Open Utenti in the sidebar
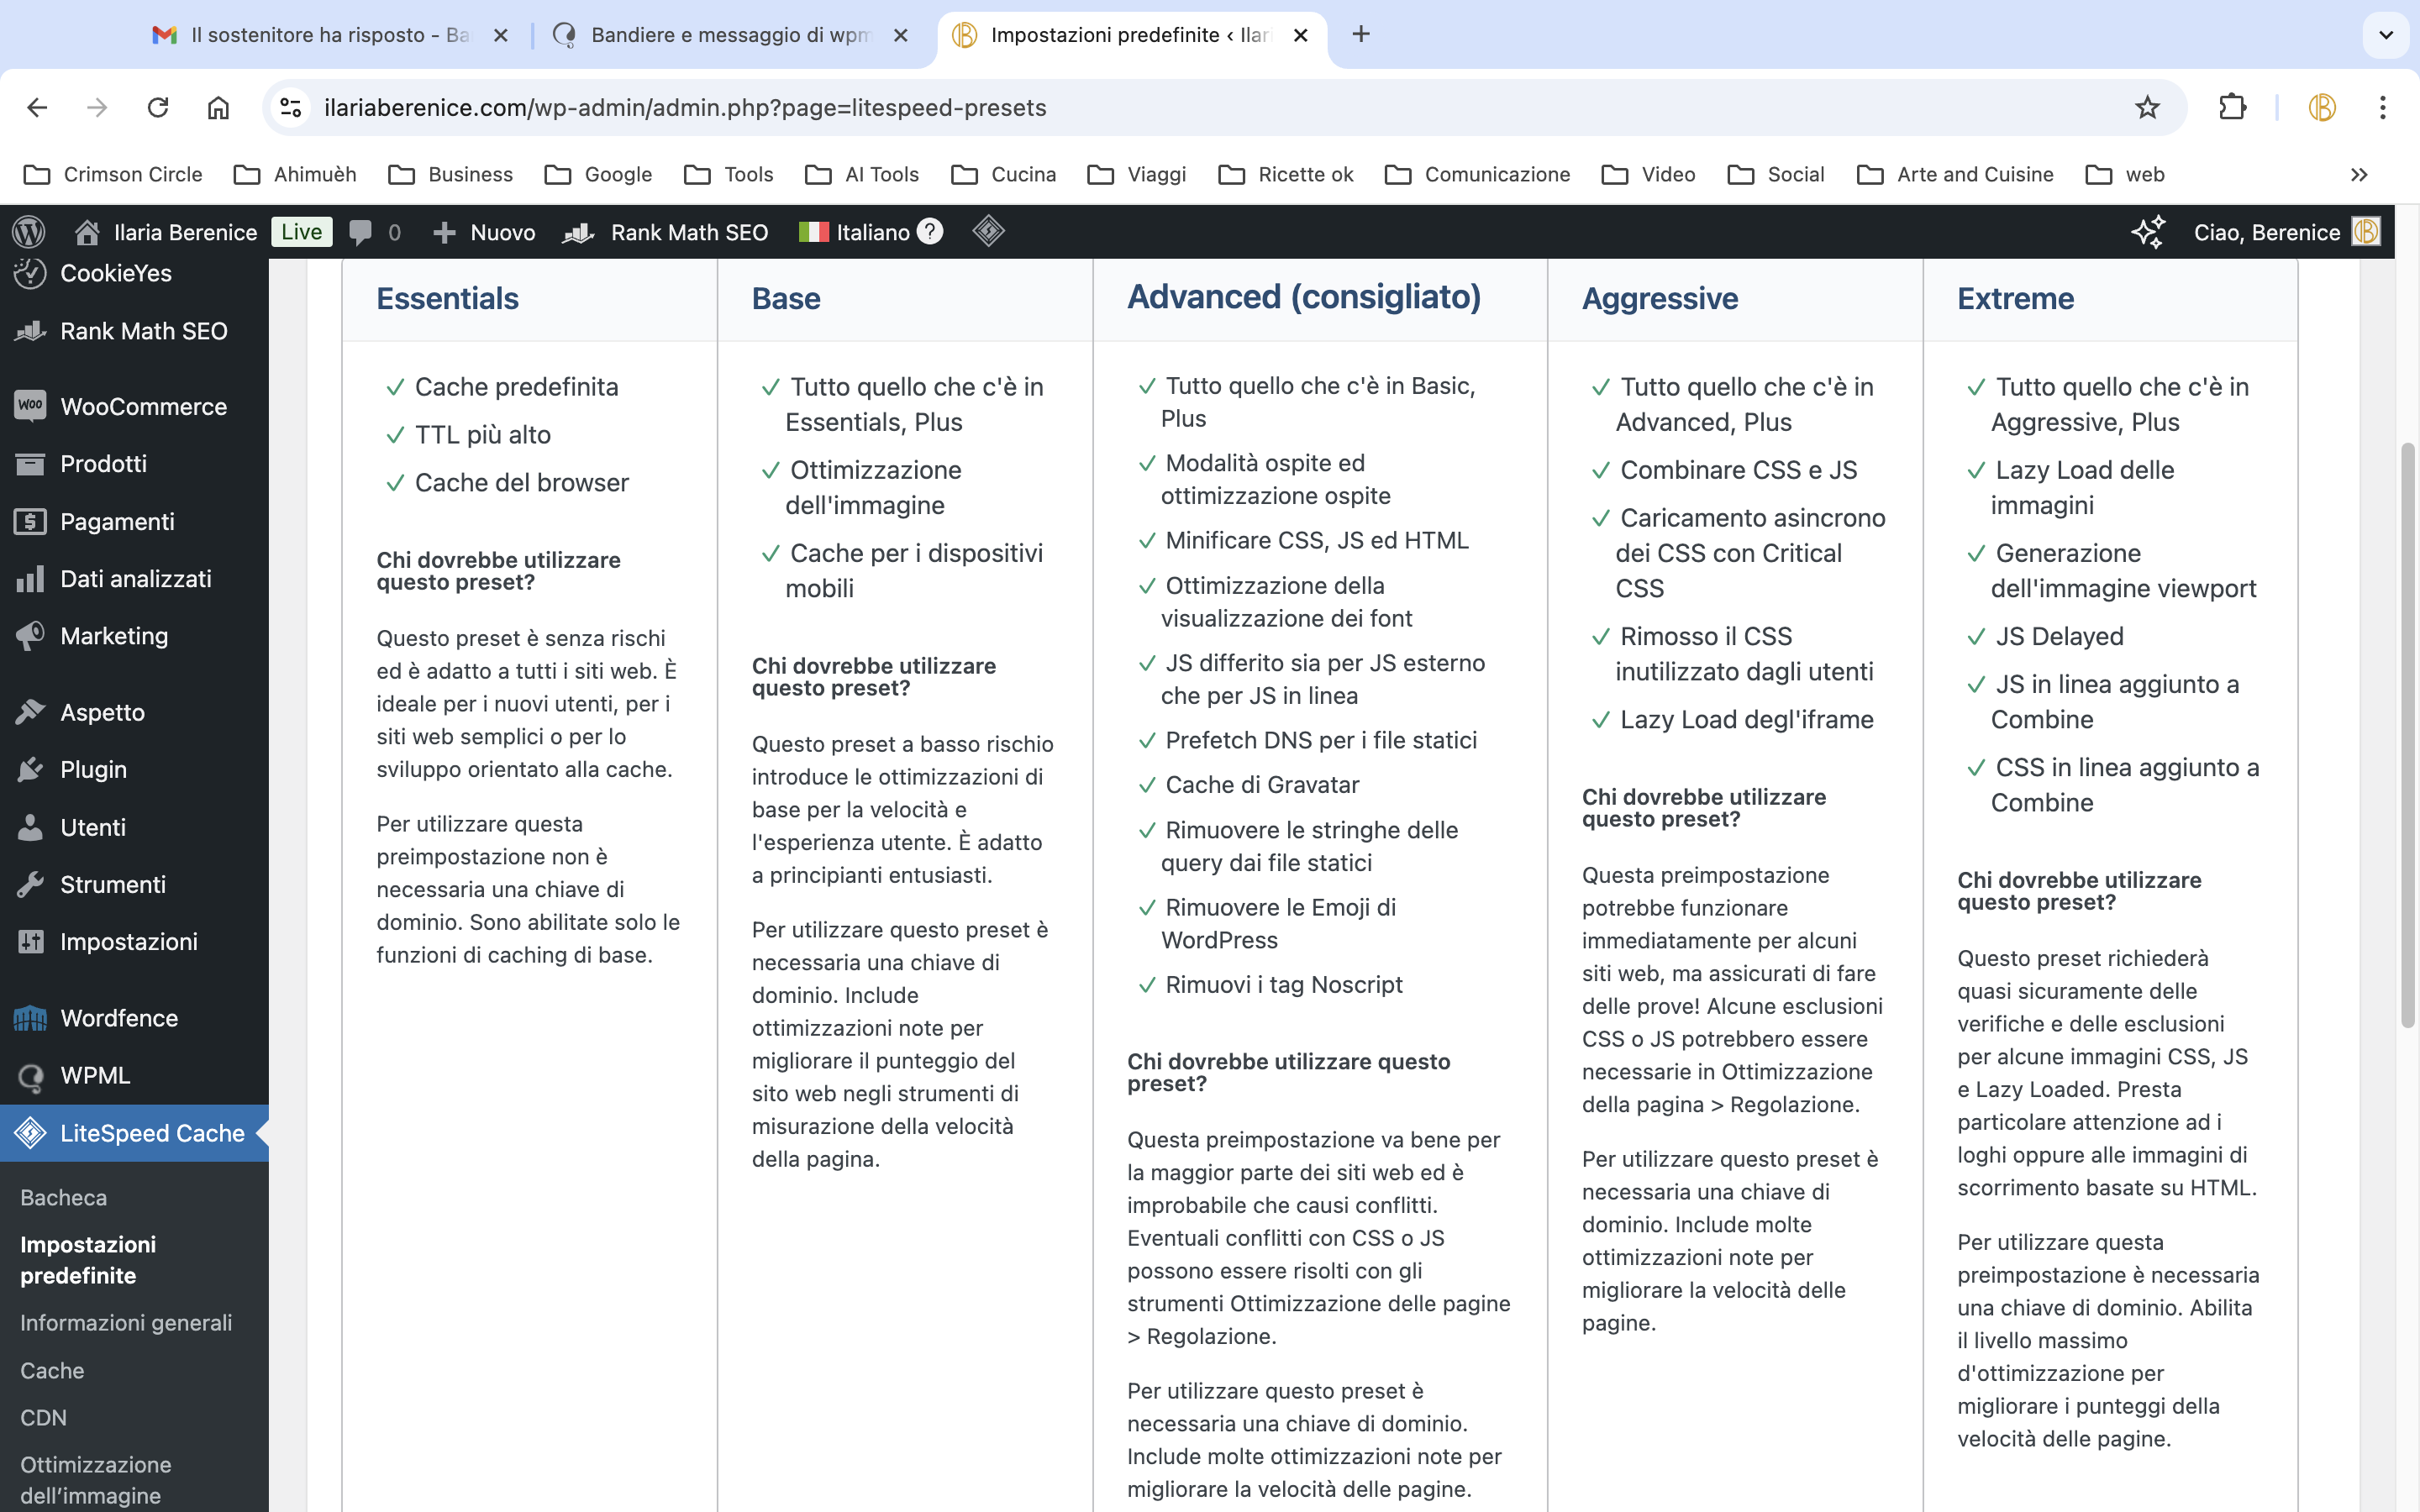 coord(134,827)
